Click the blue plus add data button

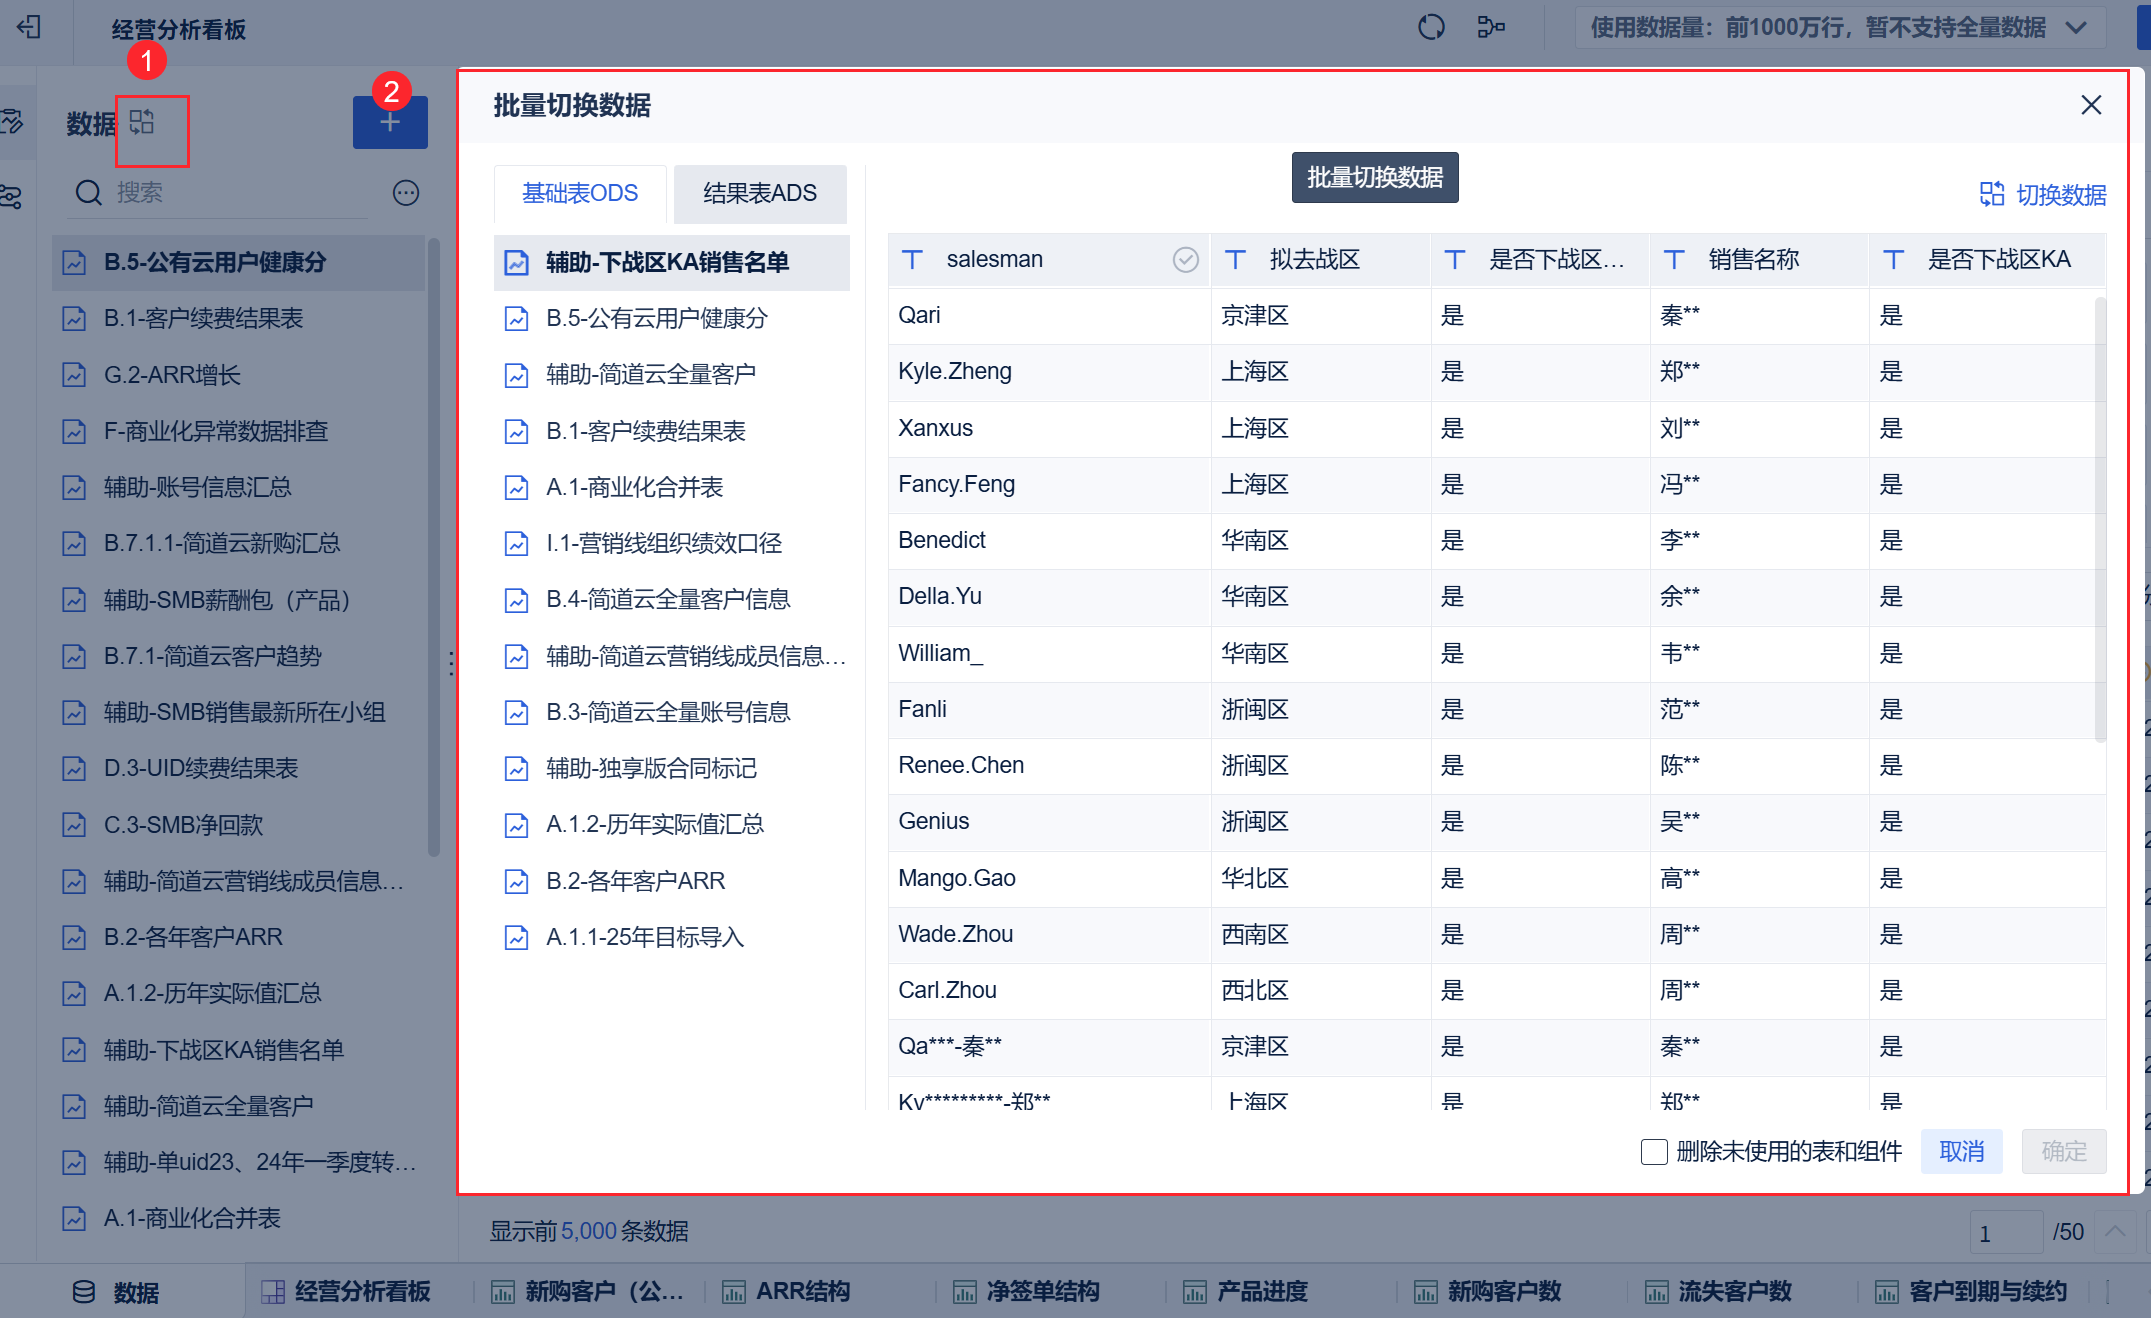[x=390, y=123]
